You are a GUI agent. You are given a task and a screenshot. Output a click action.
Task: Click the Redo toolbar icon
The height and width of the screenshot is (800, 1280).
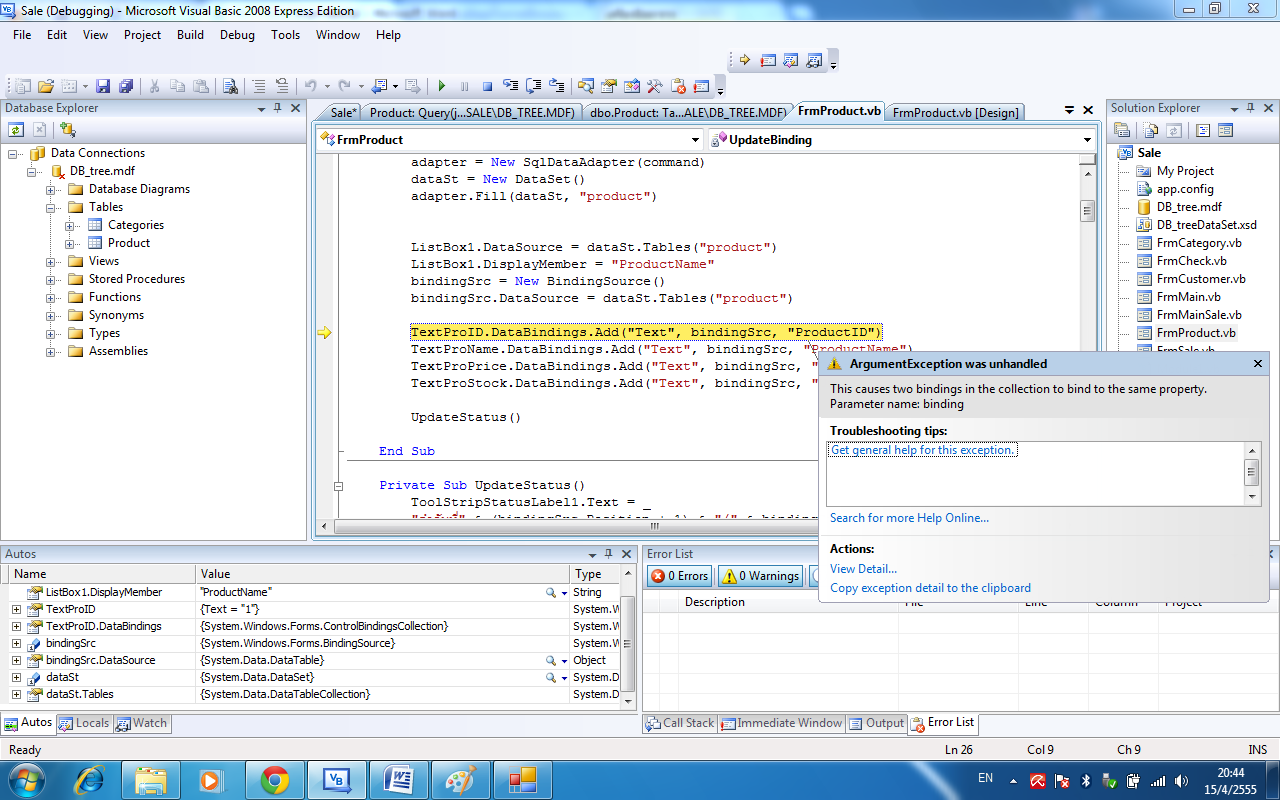click(344, 86)
